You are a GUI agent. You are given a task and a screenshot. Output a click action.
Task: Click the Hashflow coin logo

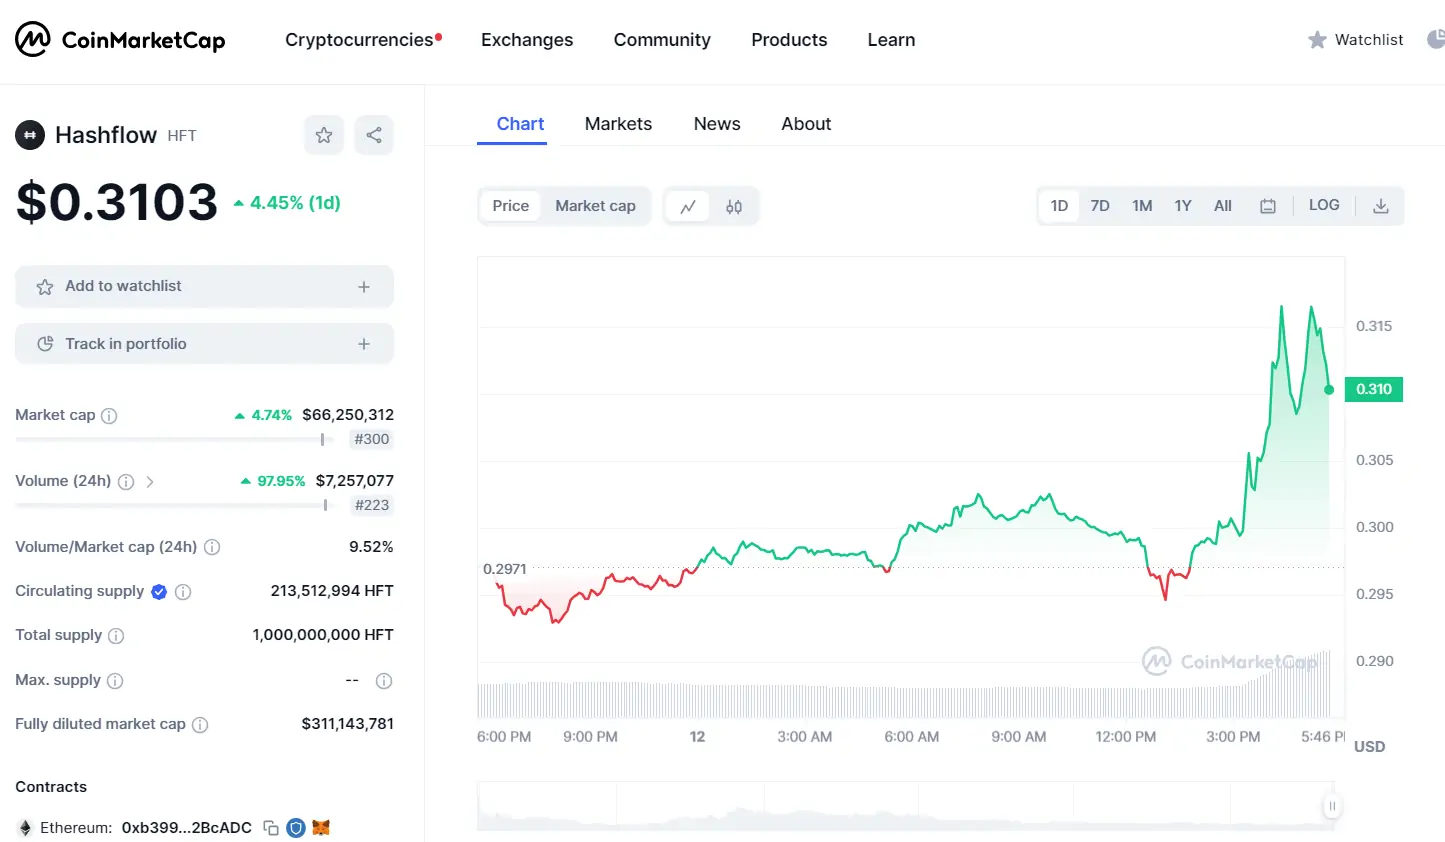tap(30, 135)
